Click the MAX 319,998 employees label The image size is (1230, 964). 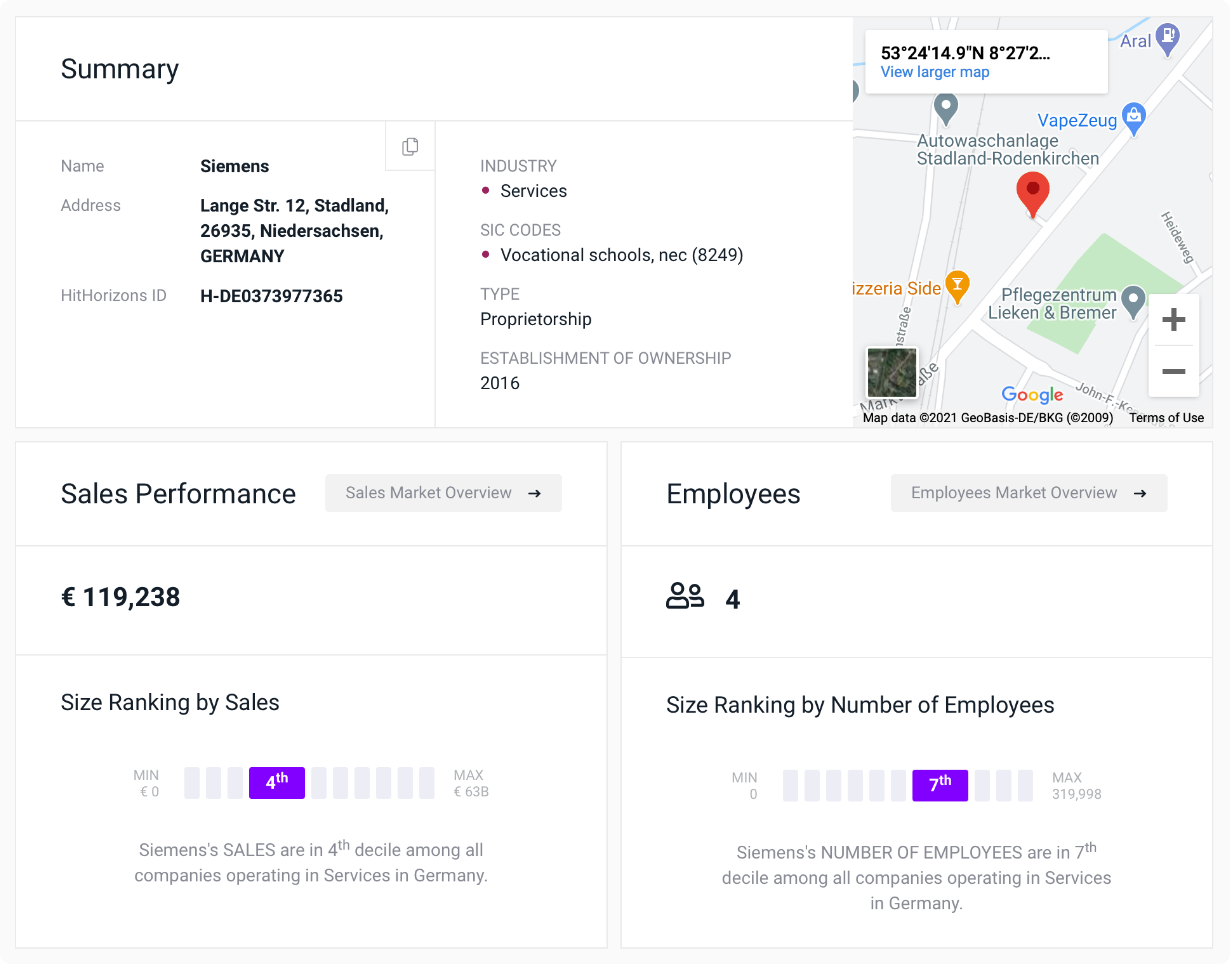(x=1076, y=785)
